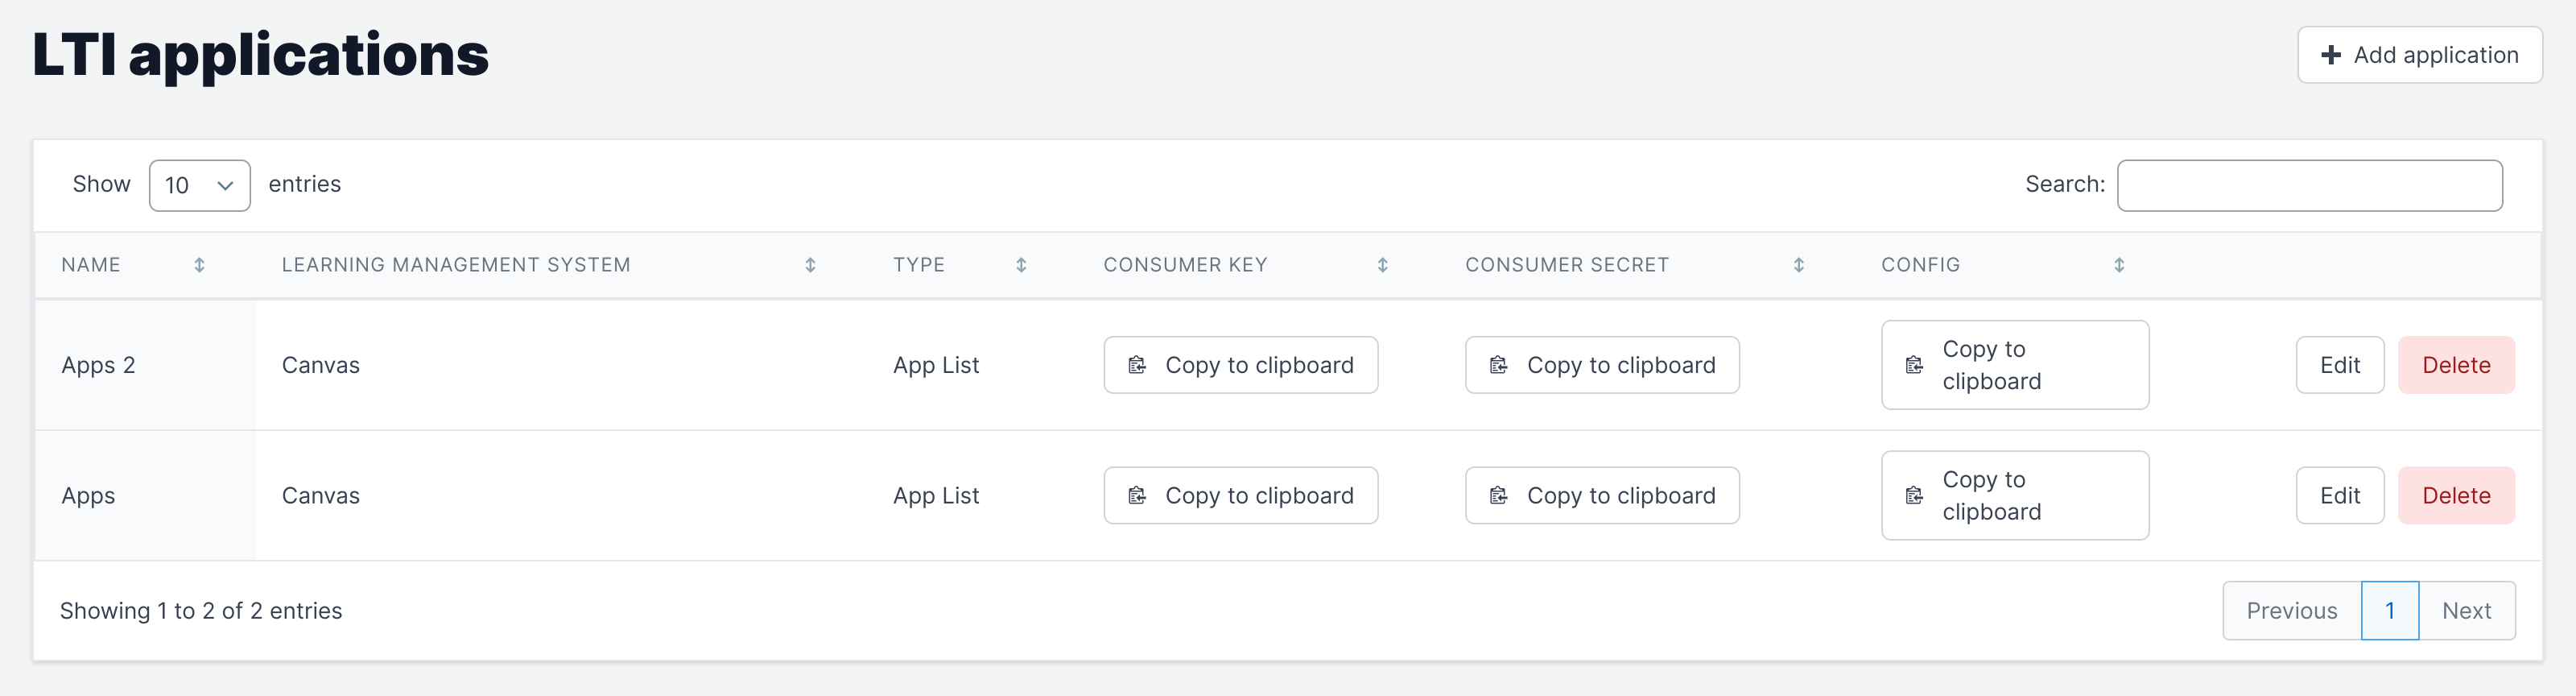Screen dimensions: 2576x696
Task: Sort by Type column arrows
Action: (x=1021, y=265)
